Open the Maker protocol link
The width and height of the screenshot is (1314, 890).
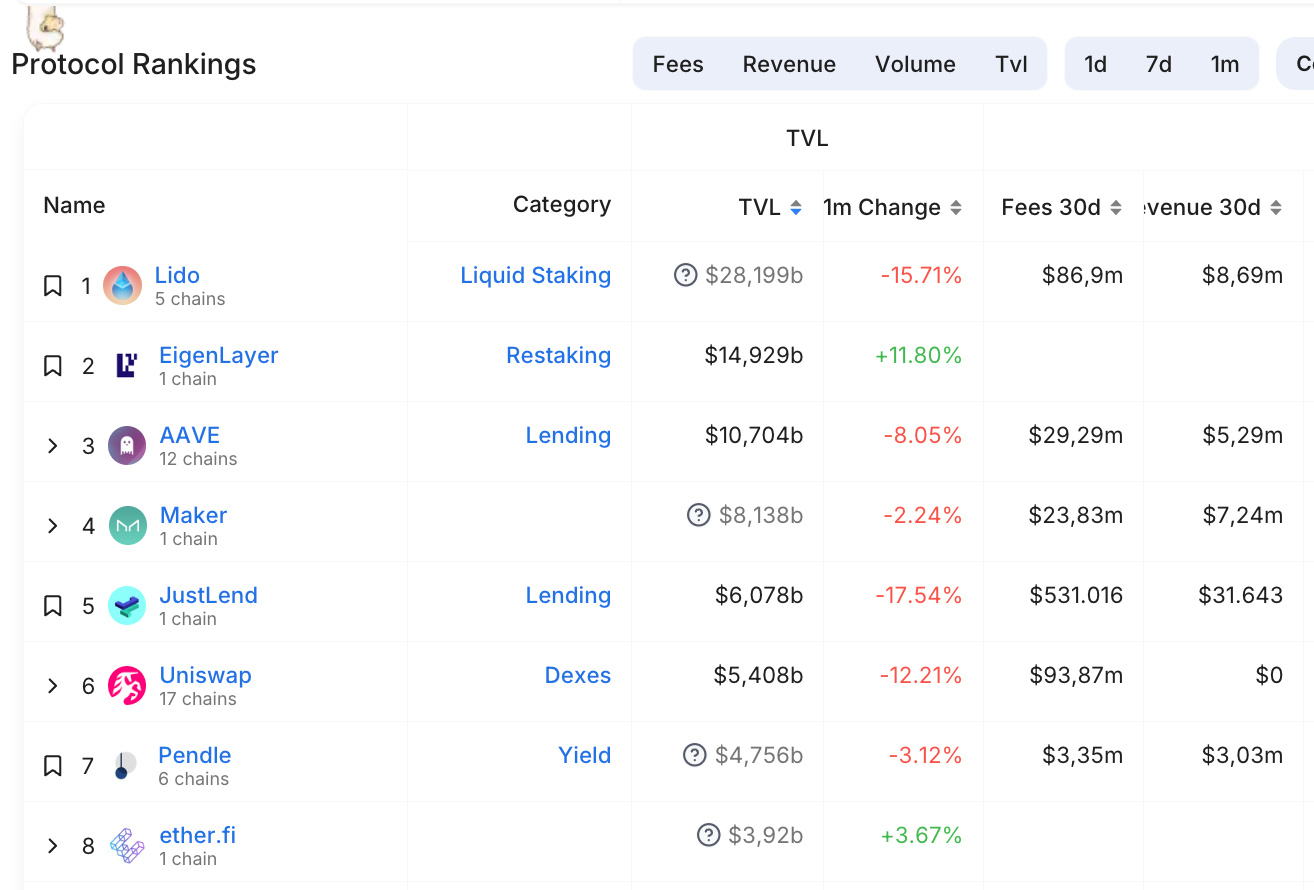tap(194, 515)
